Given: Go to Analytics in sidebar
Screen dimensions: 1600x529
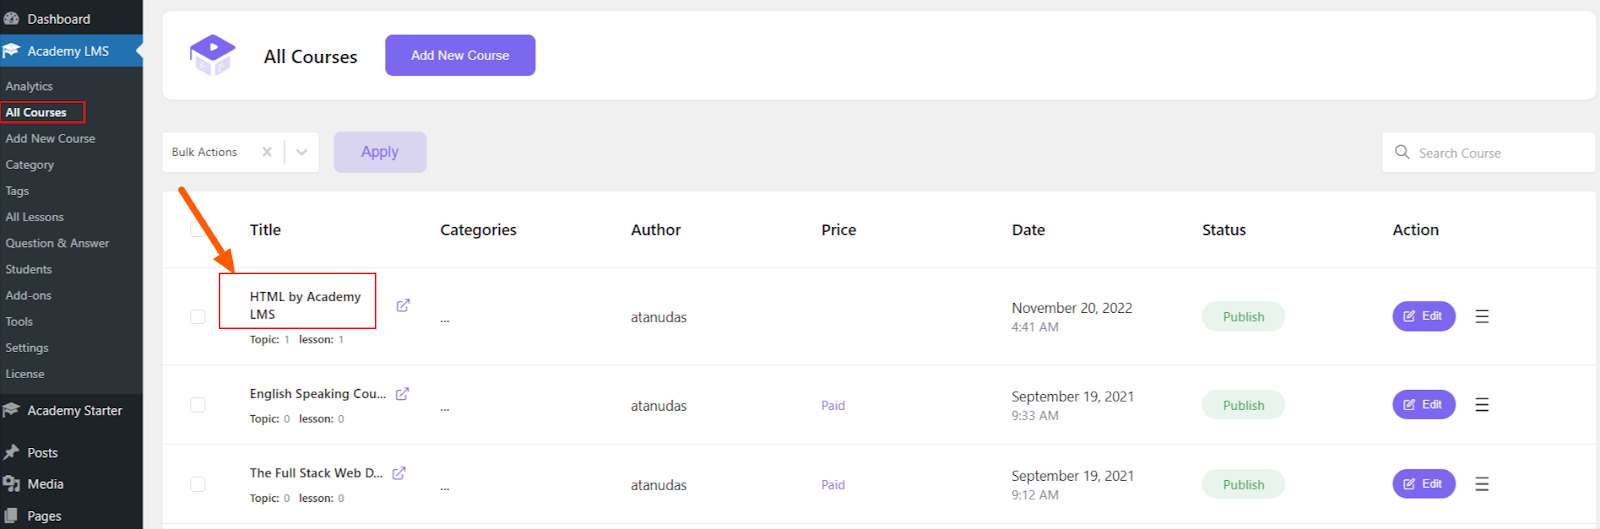Looking at the screenshot, I should pyautogui.click(x=29, y=87).
